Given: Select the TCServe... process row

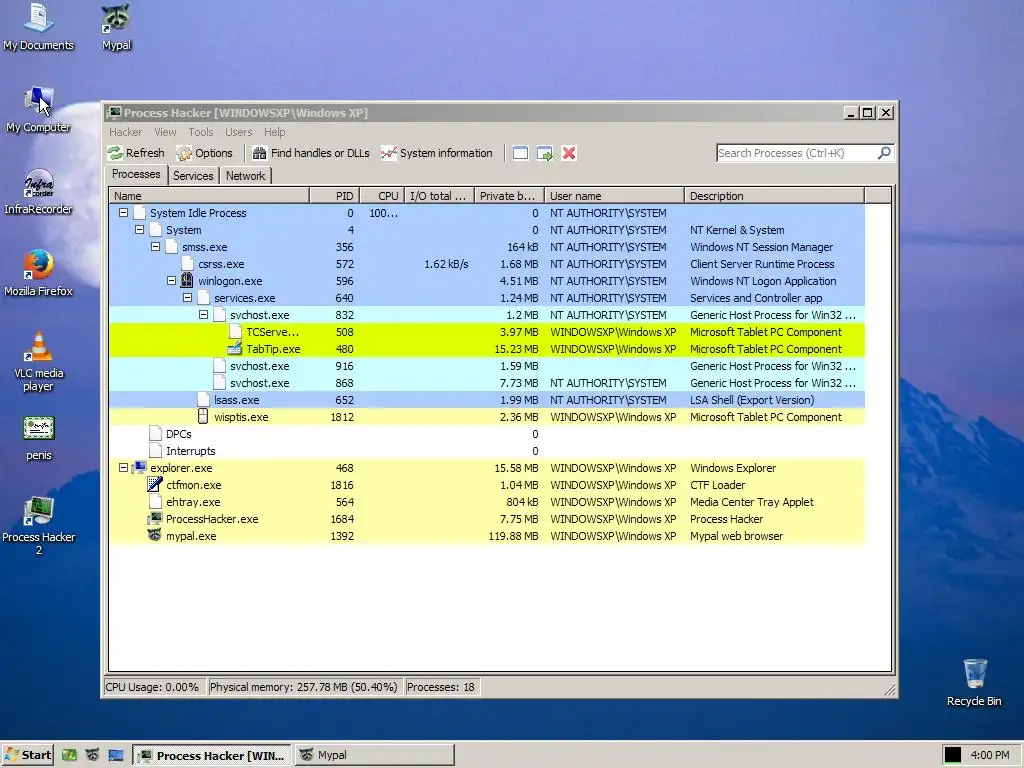Looking at the screenshot, I should [x=487, y=332].
